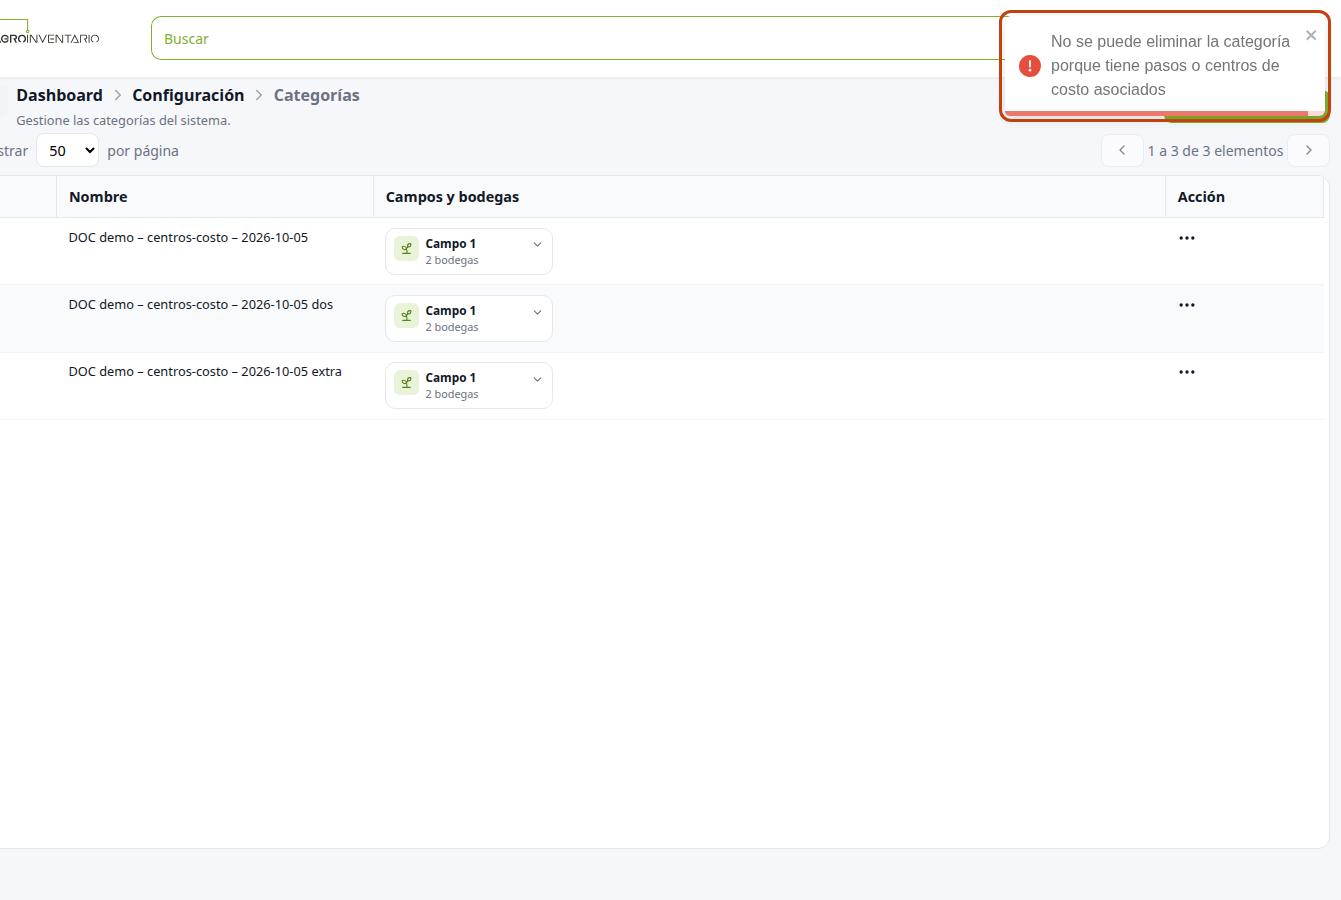This screenshot has width=1341, height=900.
Task: Click the AgroInventario logo
Action: click(50, 38)
